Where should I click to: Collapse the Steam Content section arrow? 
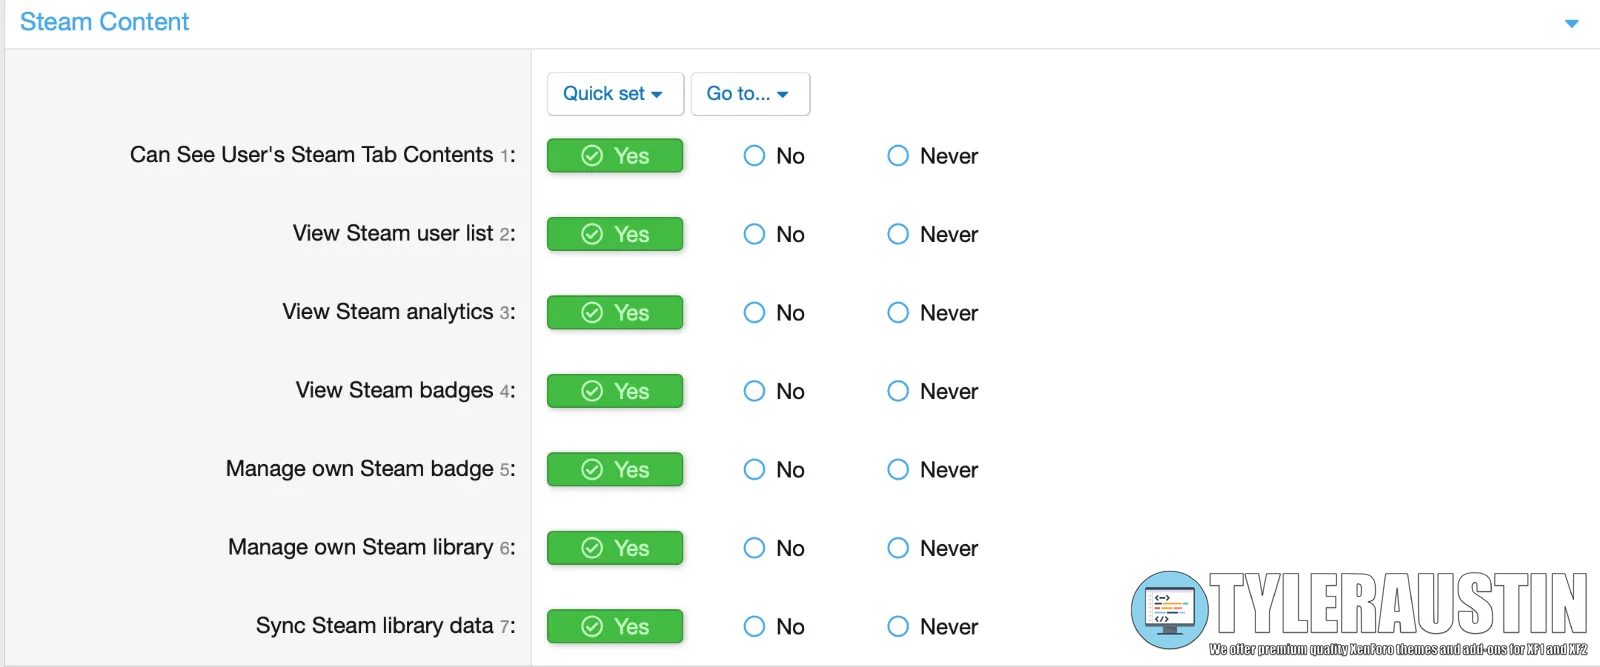1571,23
